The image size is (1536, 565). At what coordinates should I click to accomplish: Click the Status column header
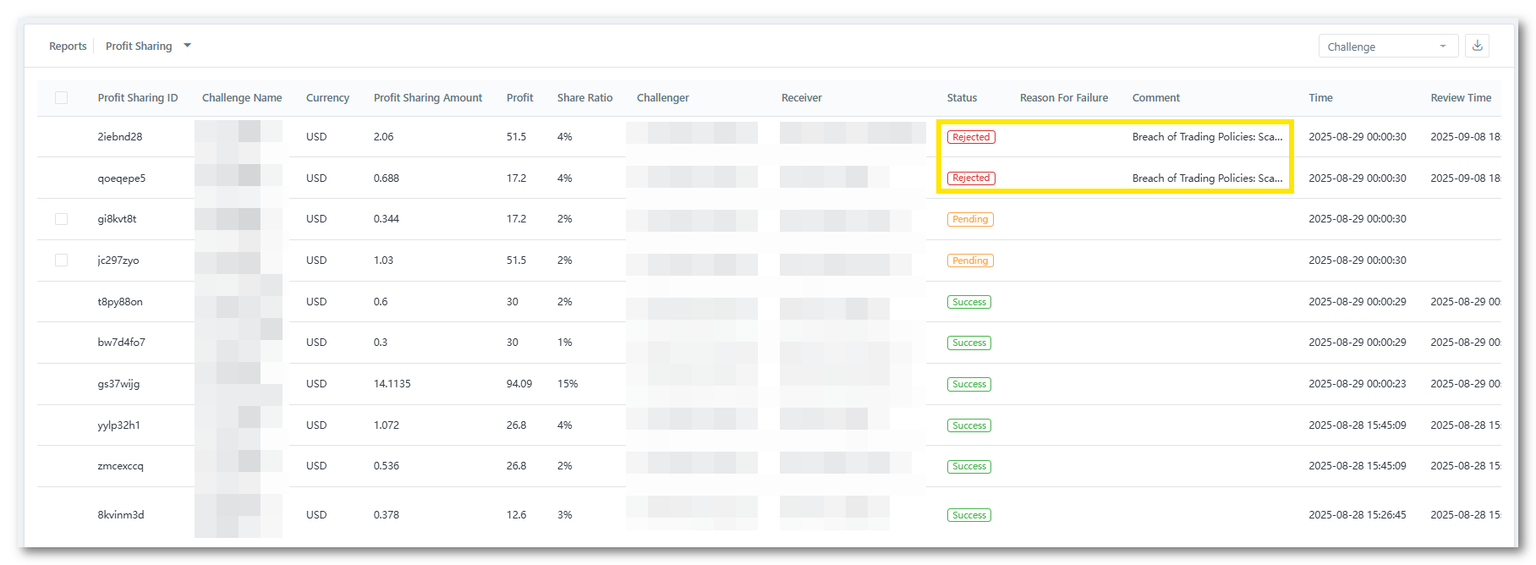pos(962,98)
